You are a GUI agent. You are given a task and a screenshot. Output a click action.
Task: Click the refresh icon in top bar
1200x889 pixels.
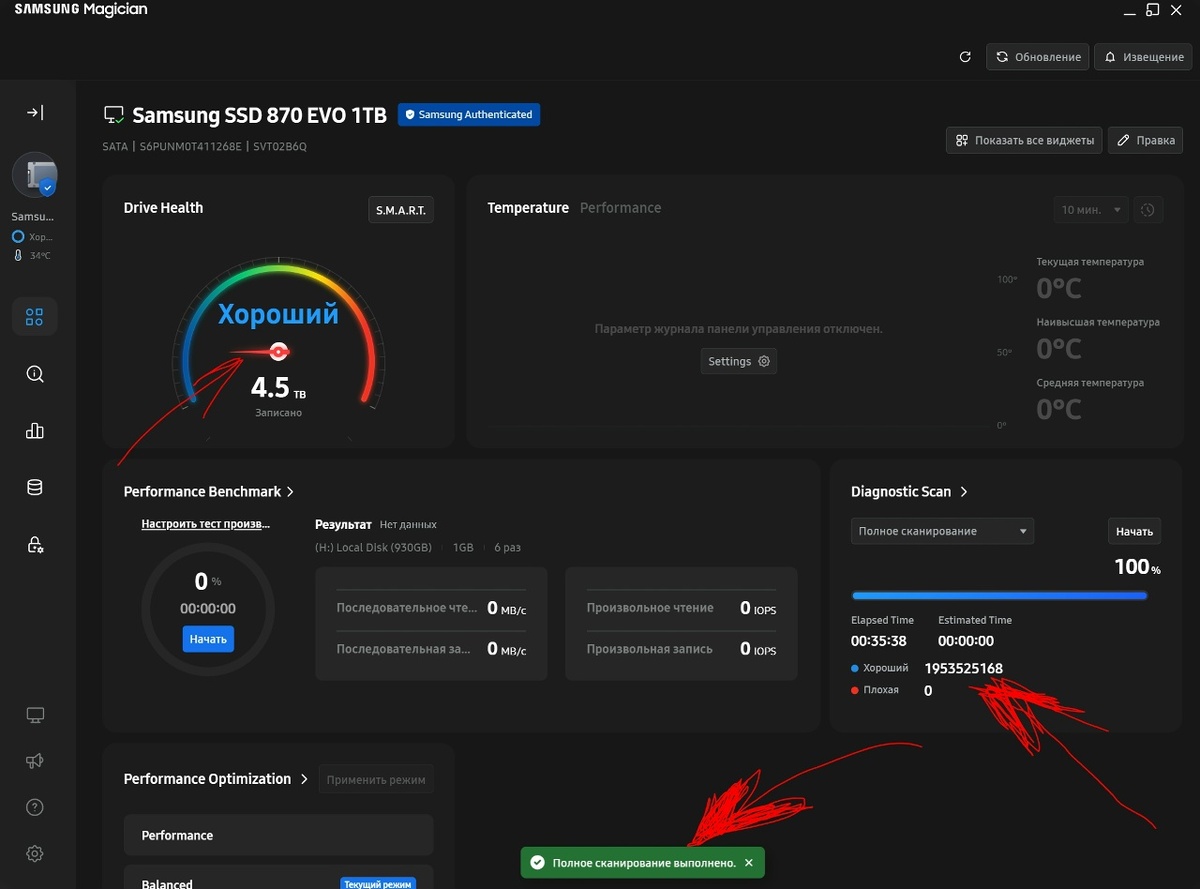tap(965, 57)
